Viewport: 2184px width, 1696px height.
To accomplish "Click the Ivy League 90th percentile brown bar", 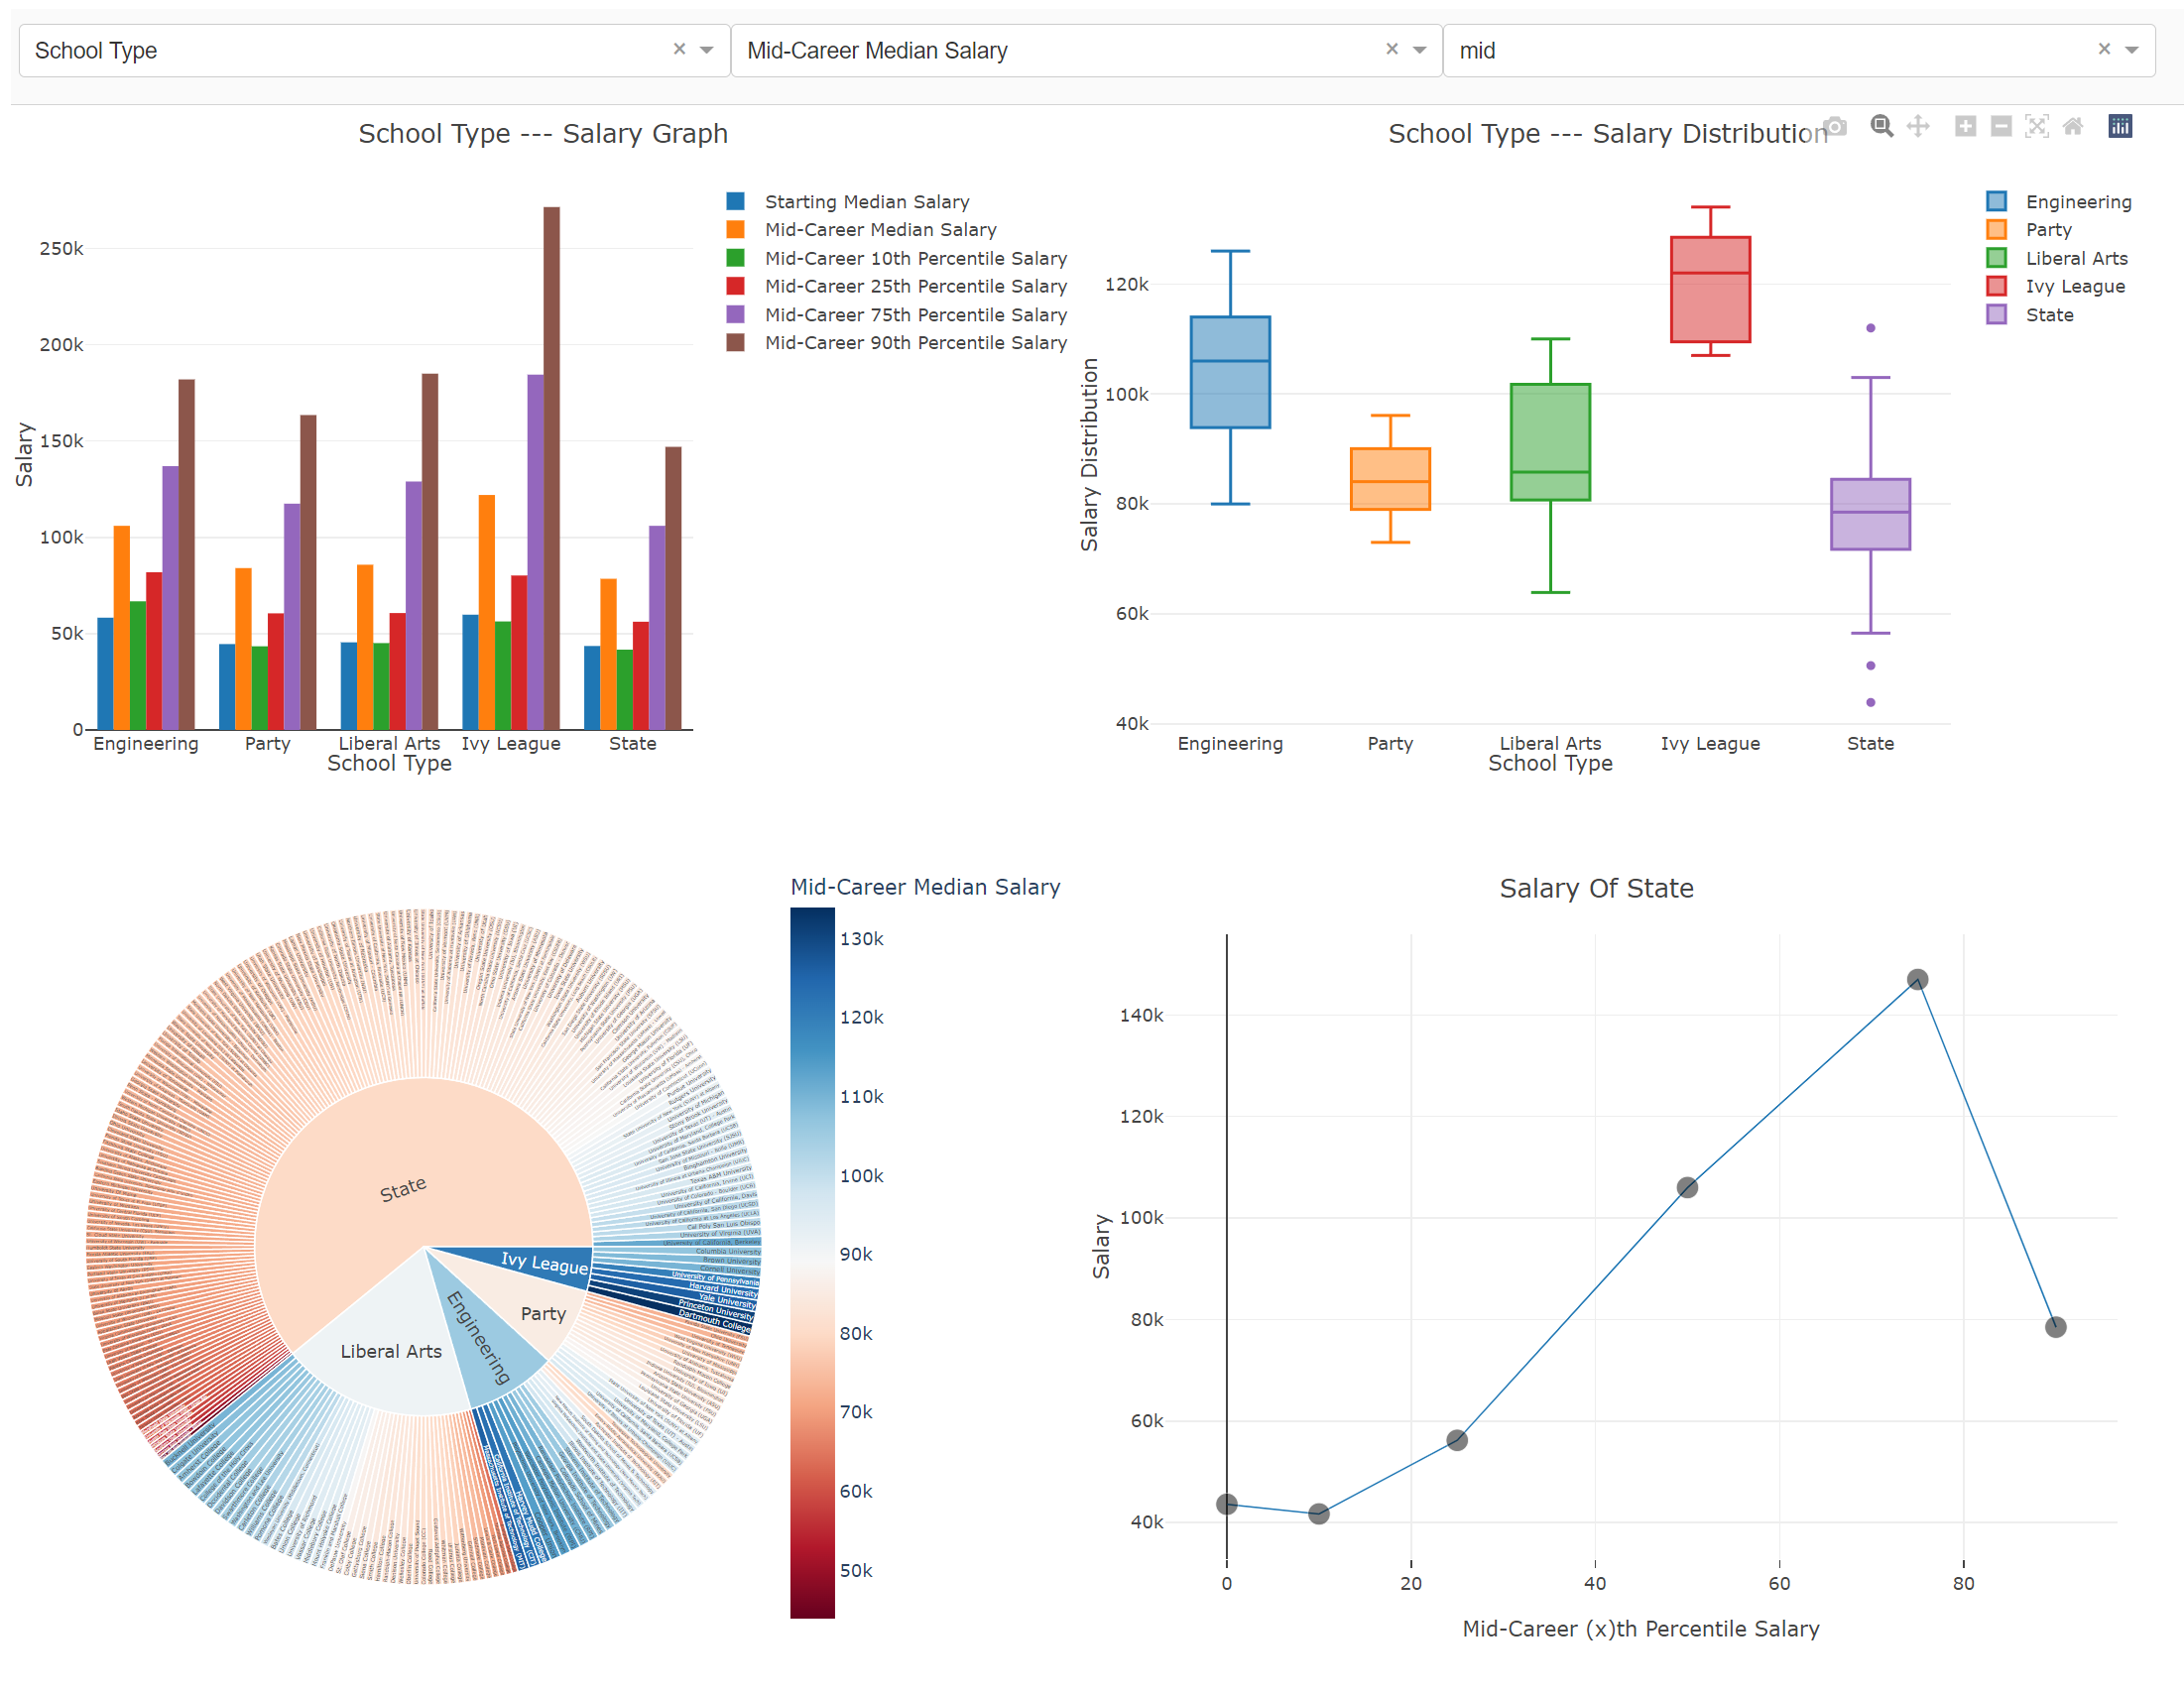I will pos(552,468).
